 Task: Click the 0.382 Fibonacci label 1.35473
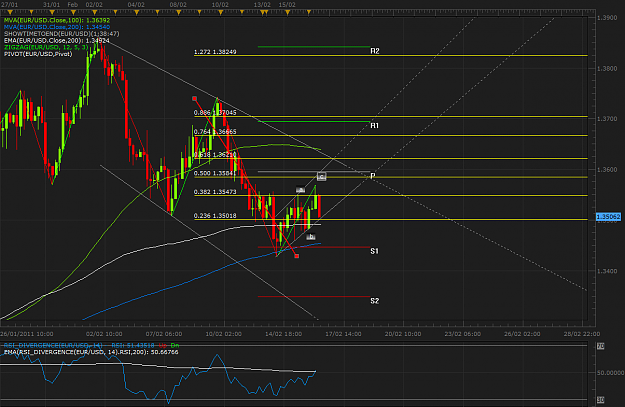pyautogui.click(x=215, y=192)
